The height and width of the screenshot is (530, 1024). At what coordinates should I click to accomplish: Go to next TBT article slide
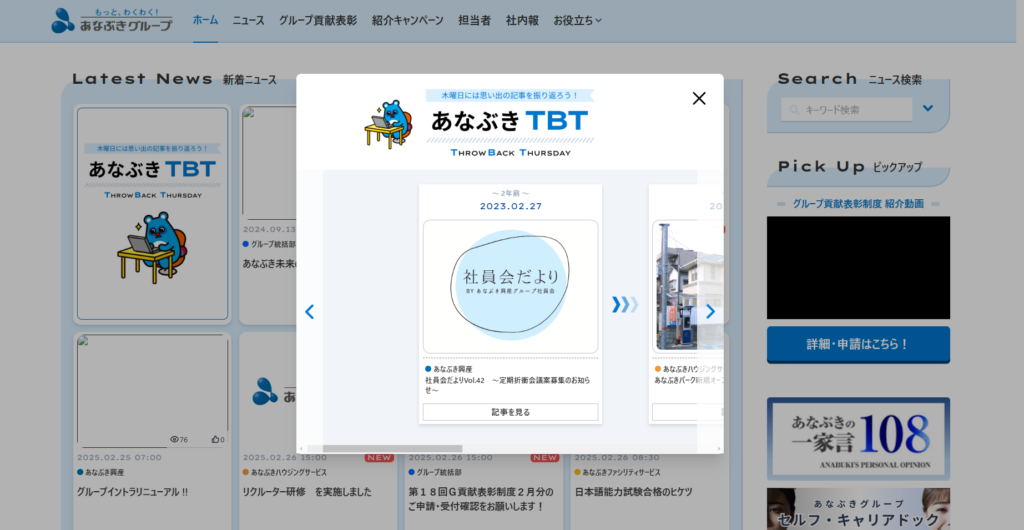coord(711,312)
